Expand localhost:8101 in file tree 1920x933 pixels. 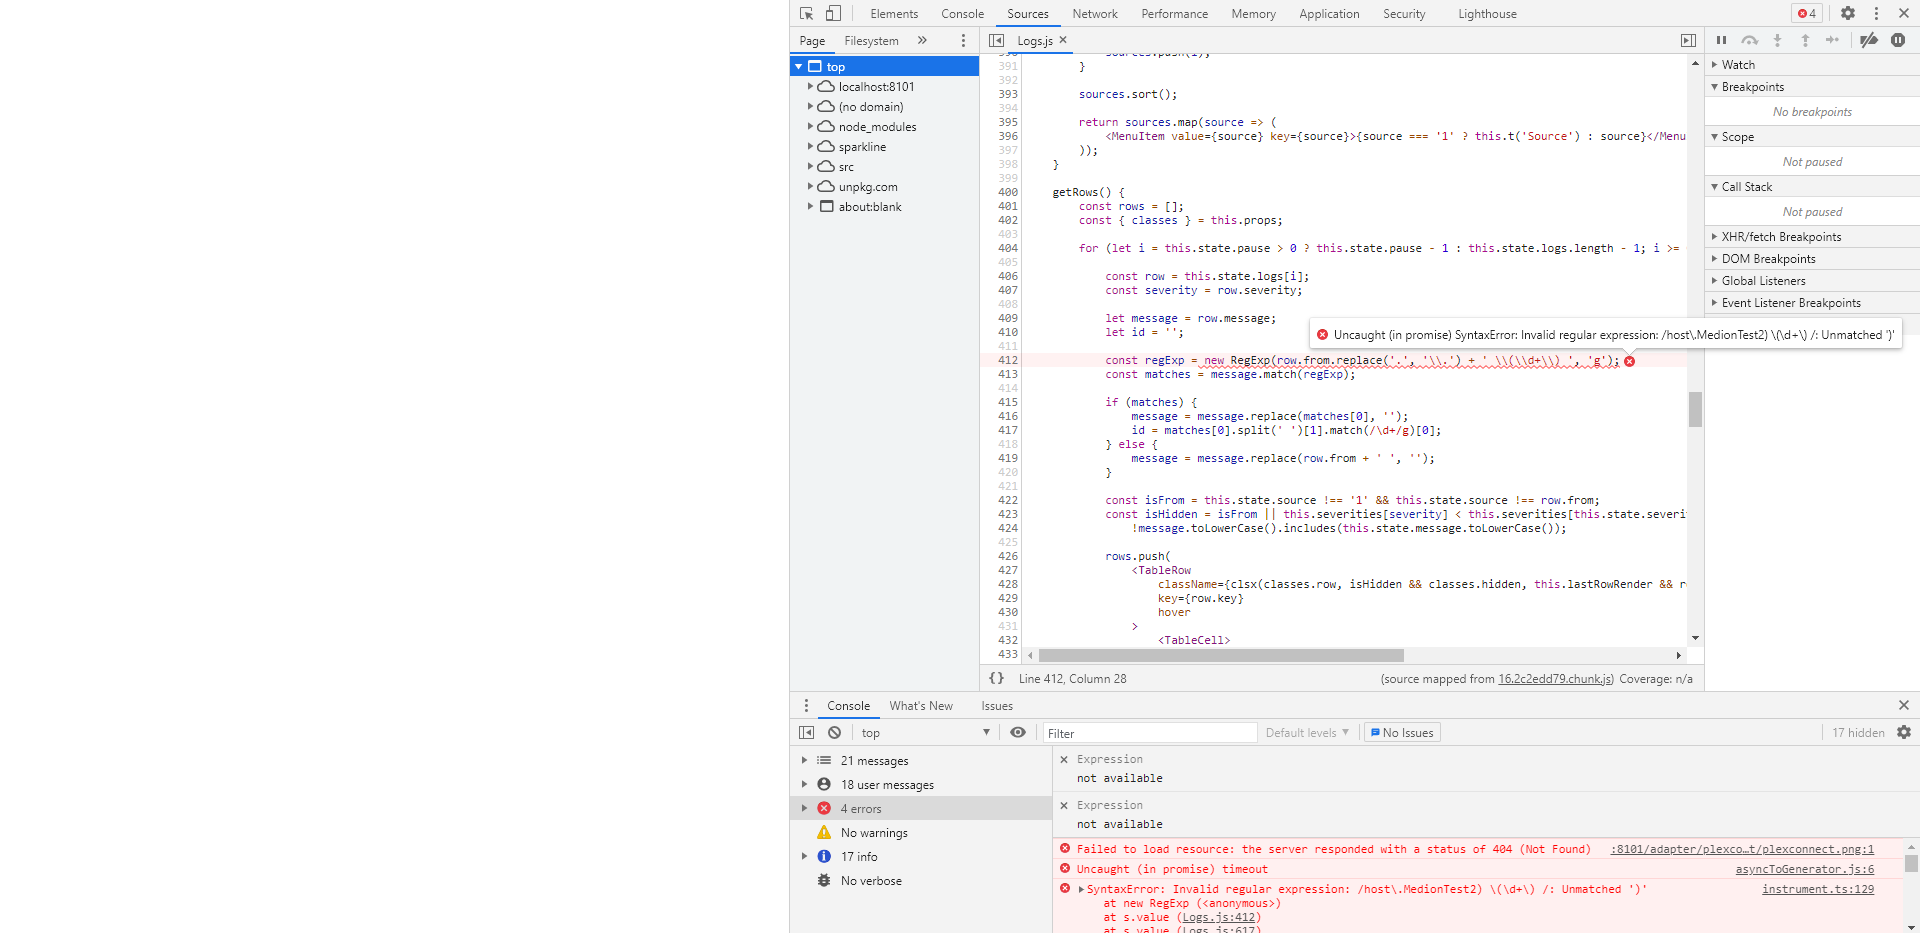pyautogui.click(x=810, y=87)
